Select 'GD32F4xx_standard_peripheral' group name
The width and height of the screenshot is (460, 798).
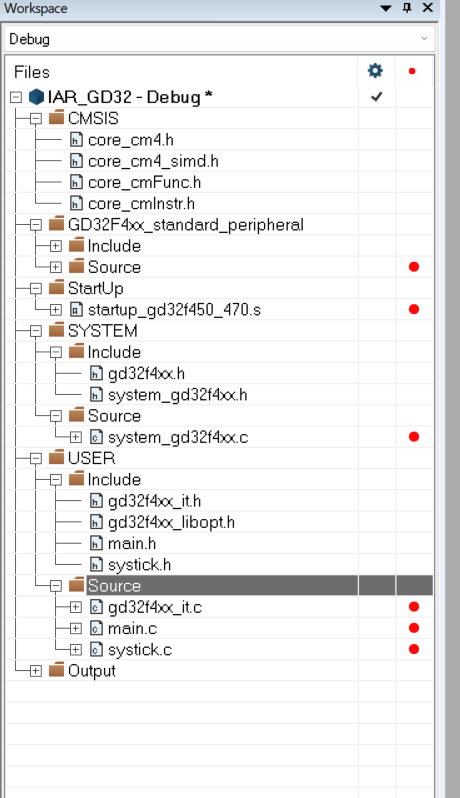(186, 225)
